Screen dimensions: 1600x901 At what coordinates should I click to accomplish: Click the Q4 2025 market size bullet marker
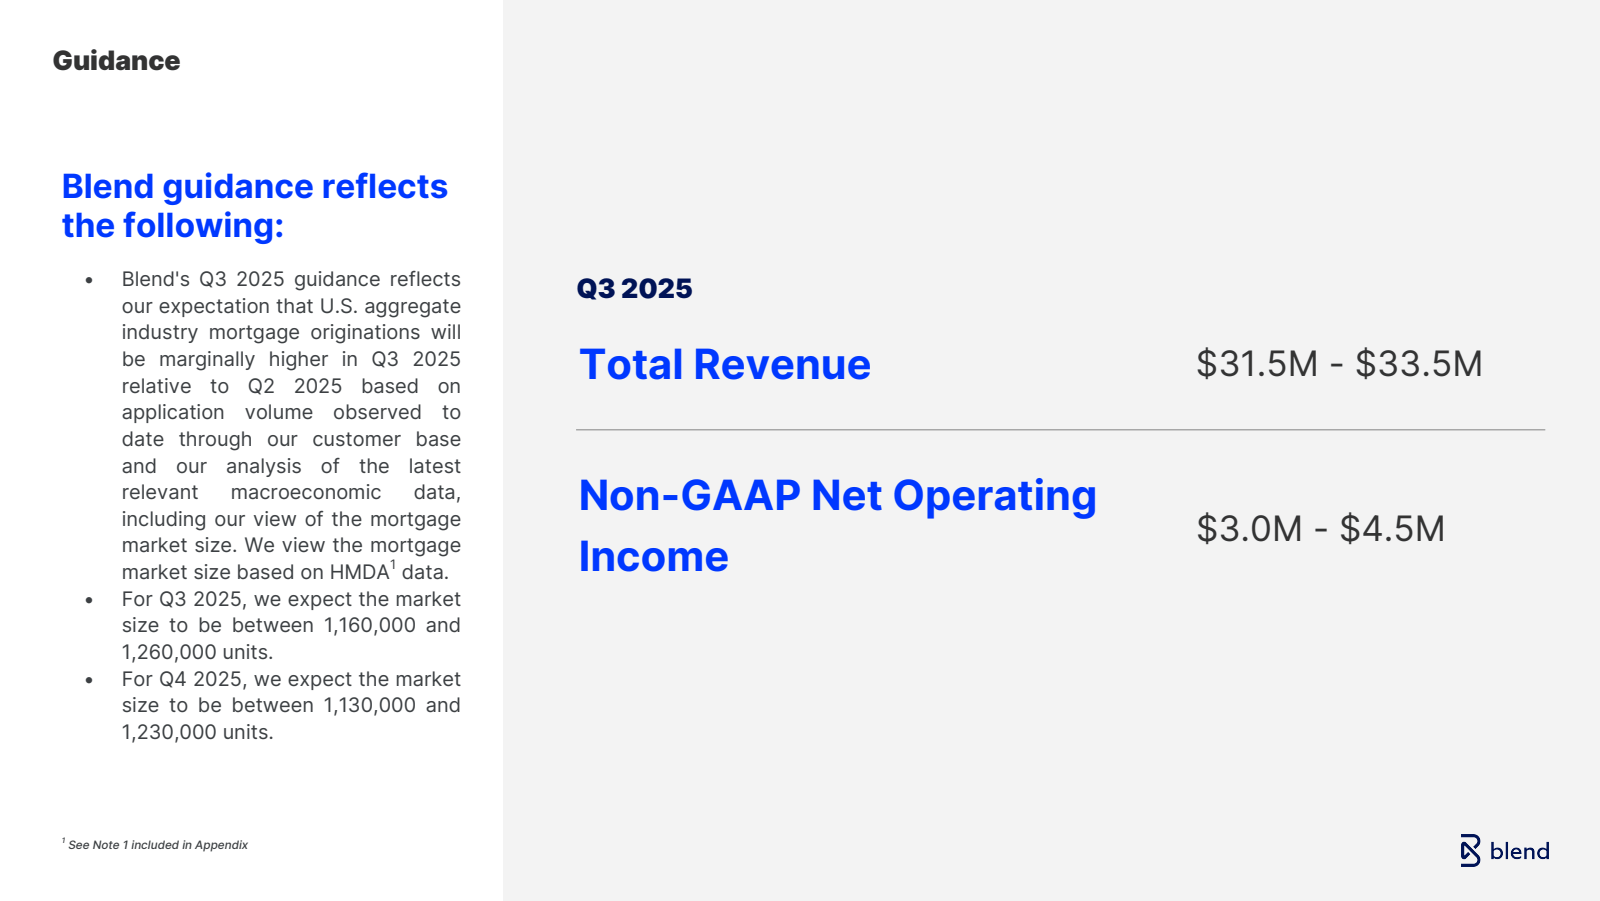click(90, 681)
